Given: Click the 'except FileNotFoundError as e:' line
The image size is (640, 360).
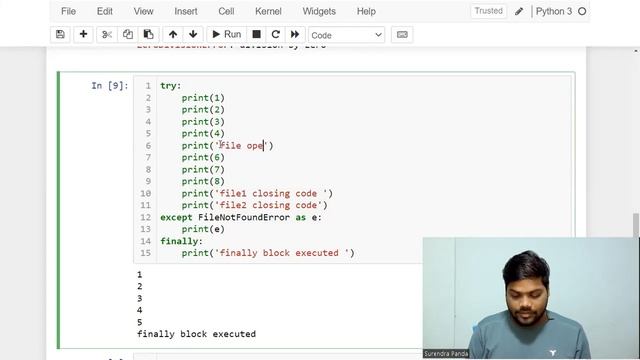Looking at the screenshot, I should (x=241, y=218).
